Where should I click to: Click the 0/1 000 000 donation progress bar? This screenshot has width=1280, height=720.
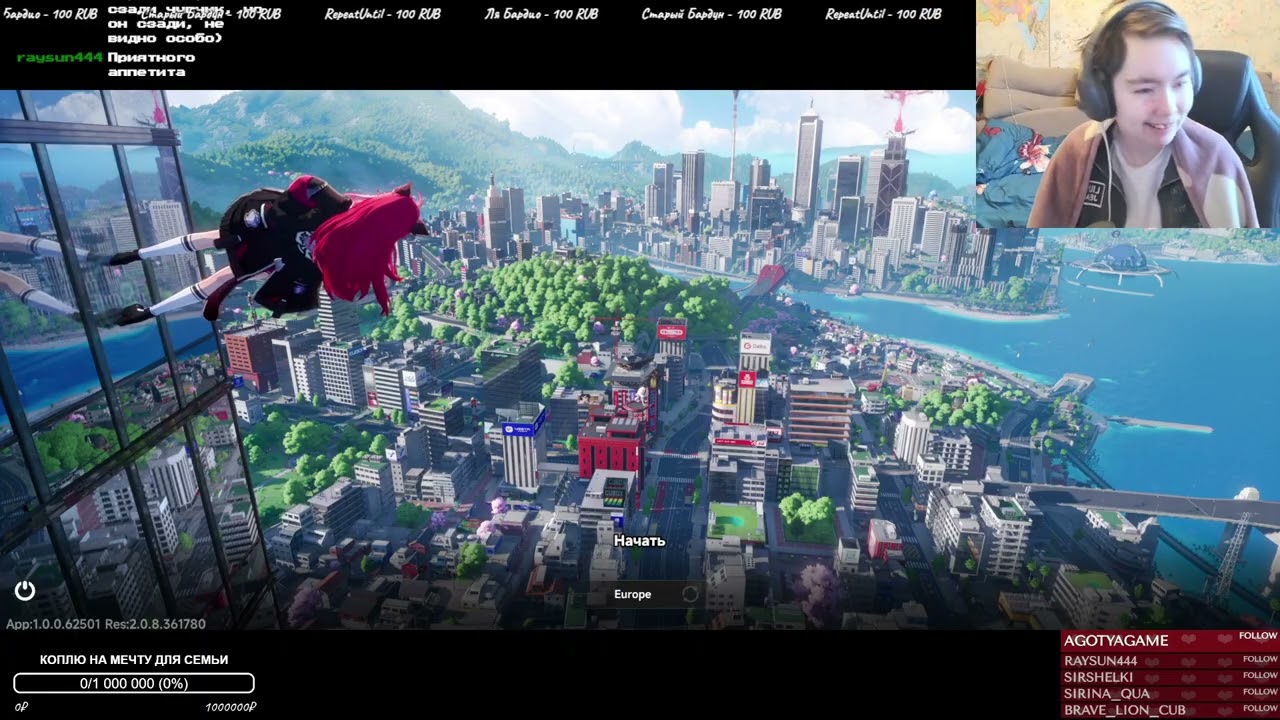coord(134,683)
